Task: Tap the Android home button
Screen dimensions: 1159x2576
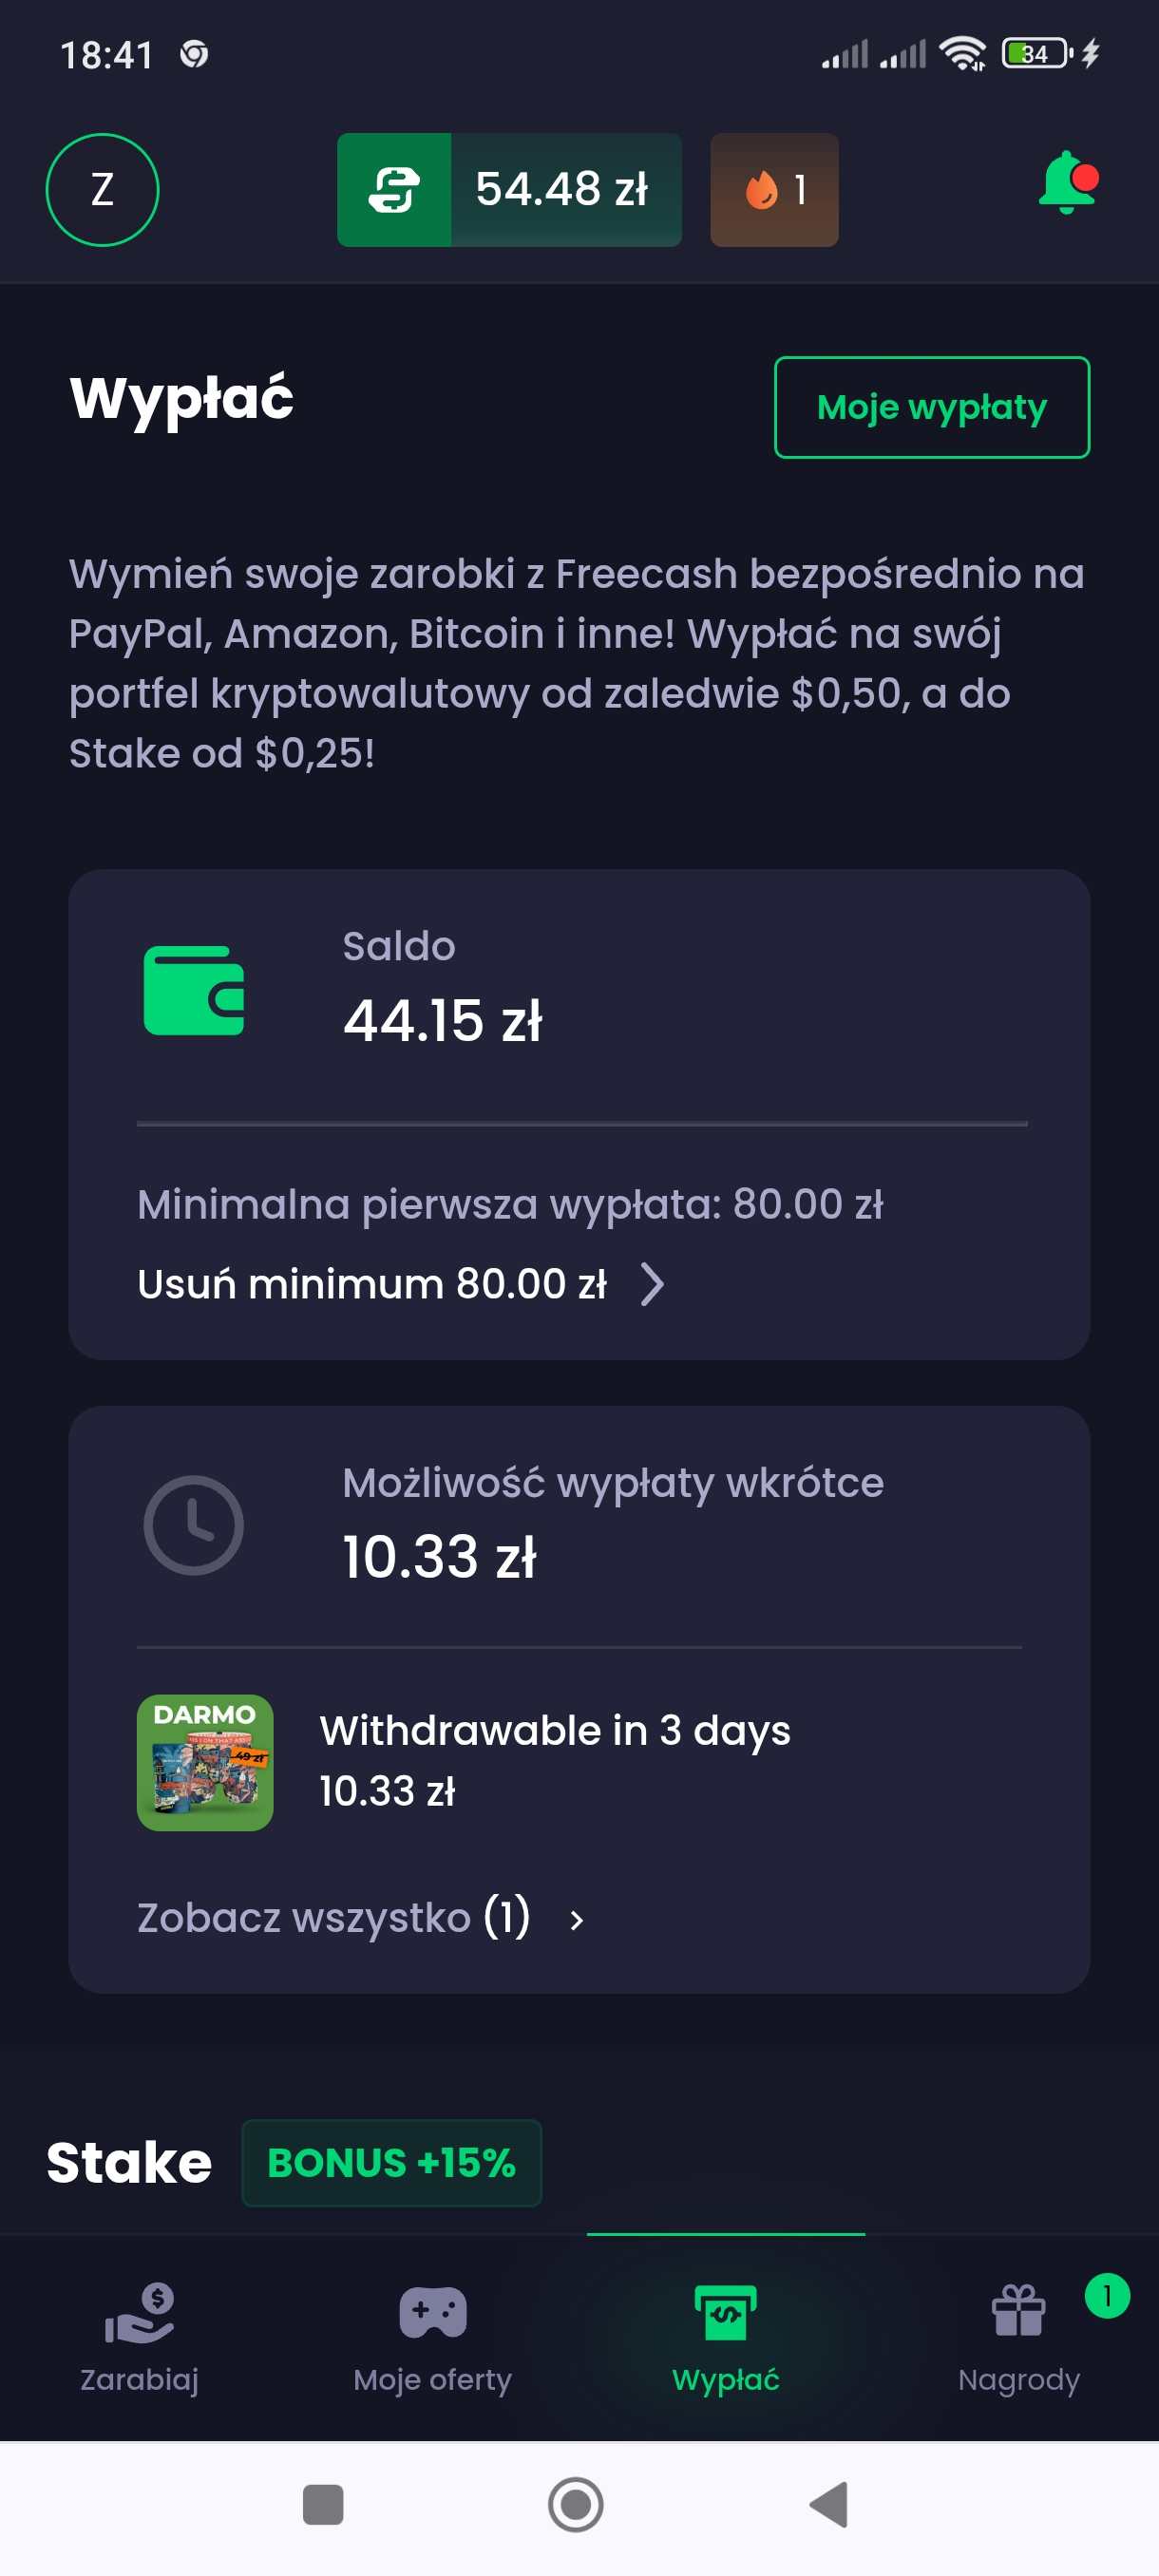Action: [576, 2504]
